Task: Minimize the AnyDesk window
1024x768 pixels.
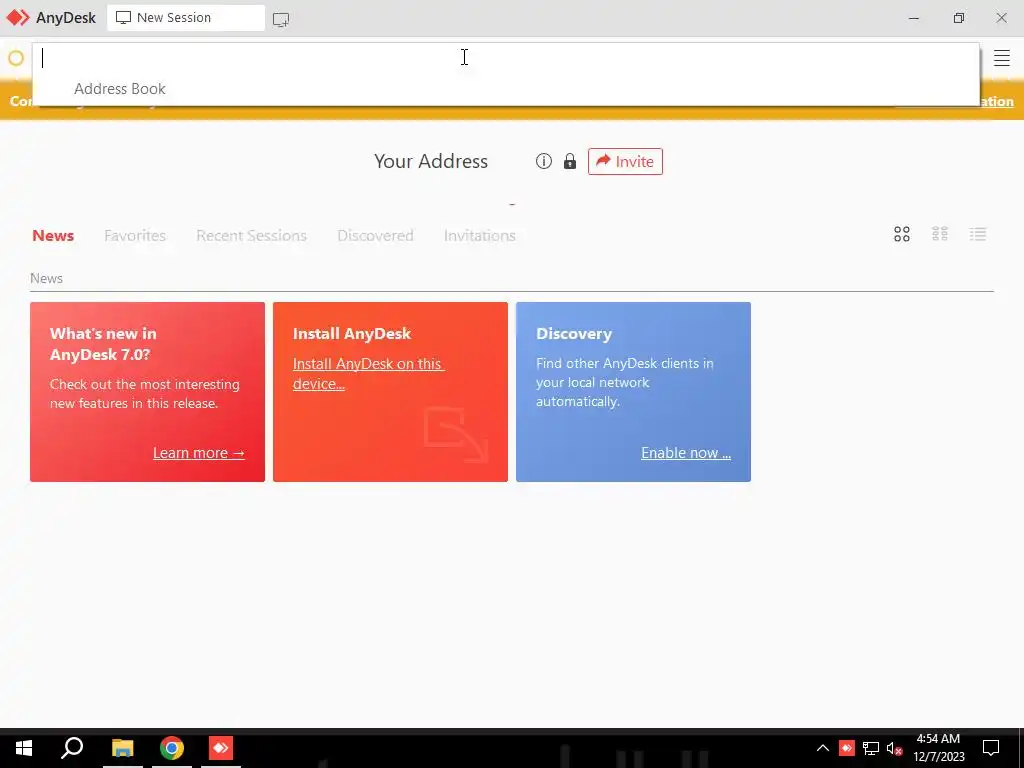Action: (x=914, y=18)
